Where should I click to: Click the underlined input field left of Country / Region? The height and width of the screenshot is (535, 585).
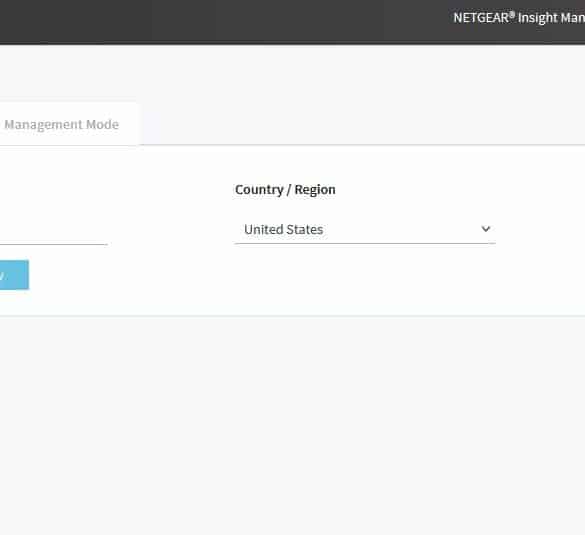[x=54, y=231]
